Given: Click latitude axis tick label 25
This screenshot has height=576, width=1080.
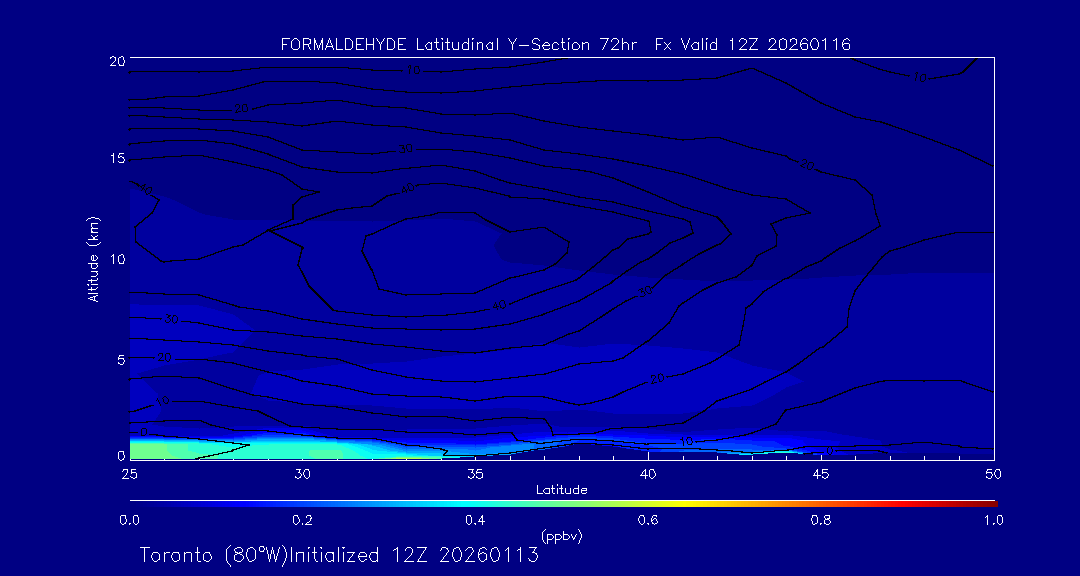Looking at the screenshot, I should (129, 474).
